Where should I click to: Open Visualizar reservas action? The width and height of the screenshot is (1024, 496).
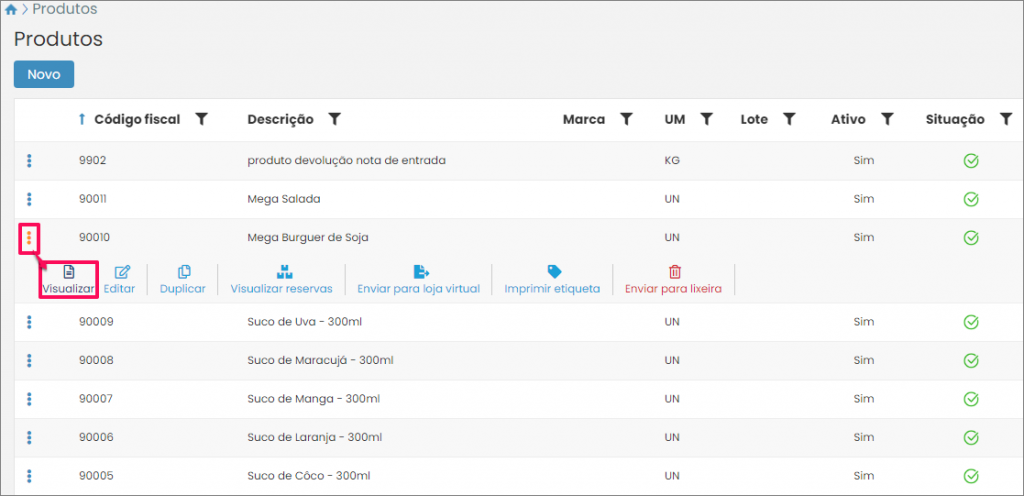tap(281, 279)
